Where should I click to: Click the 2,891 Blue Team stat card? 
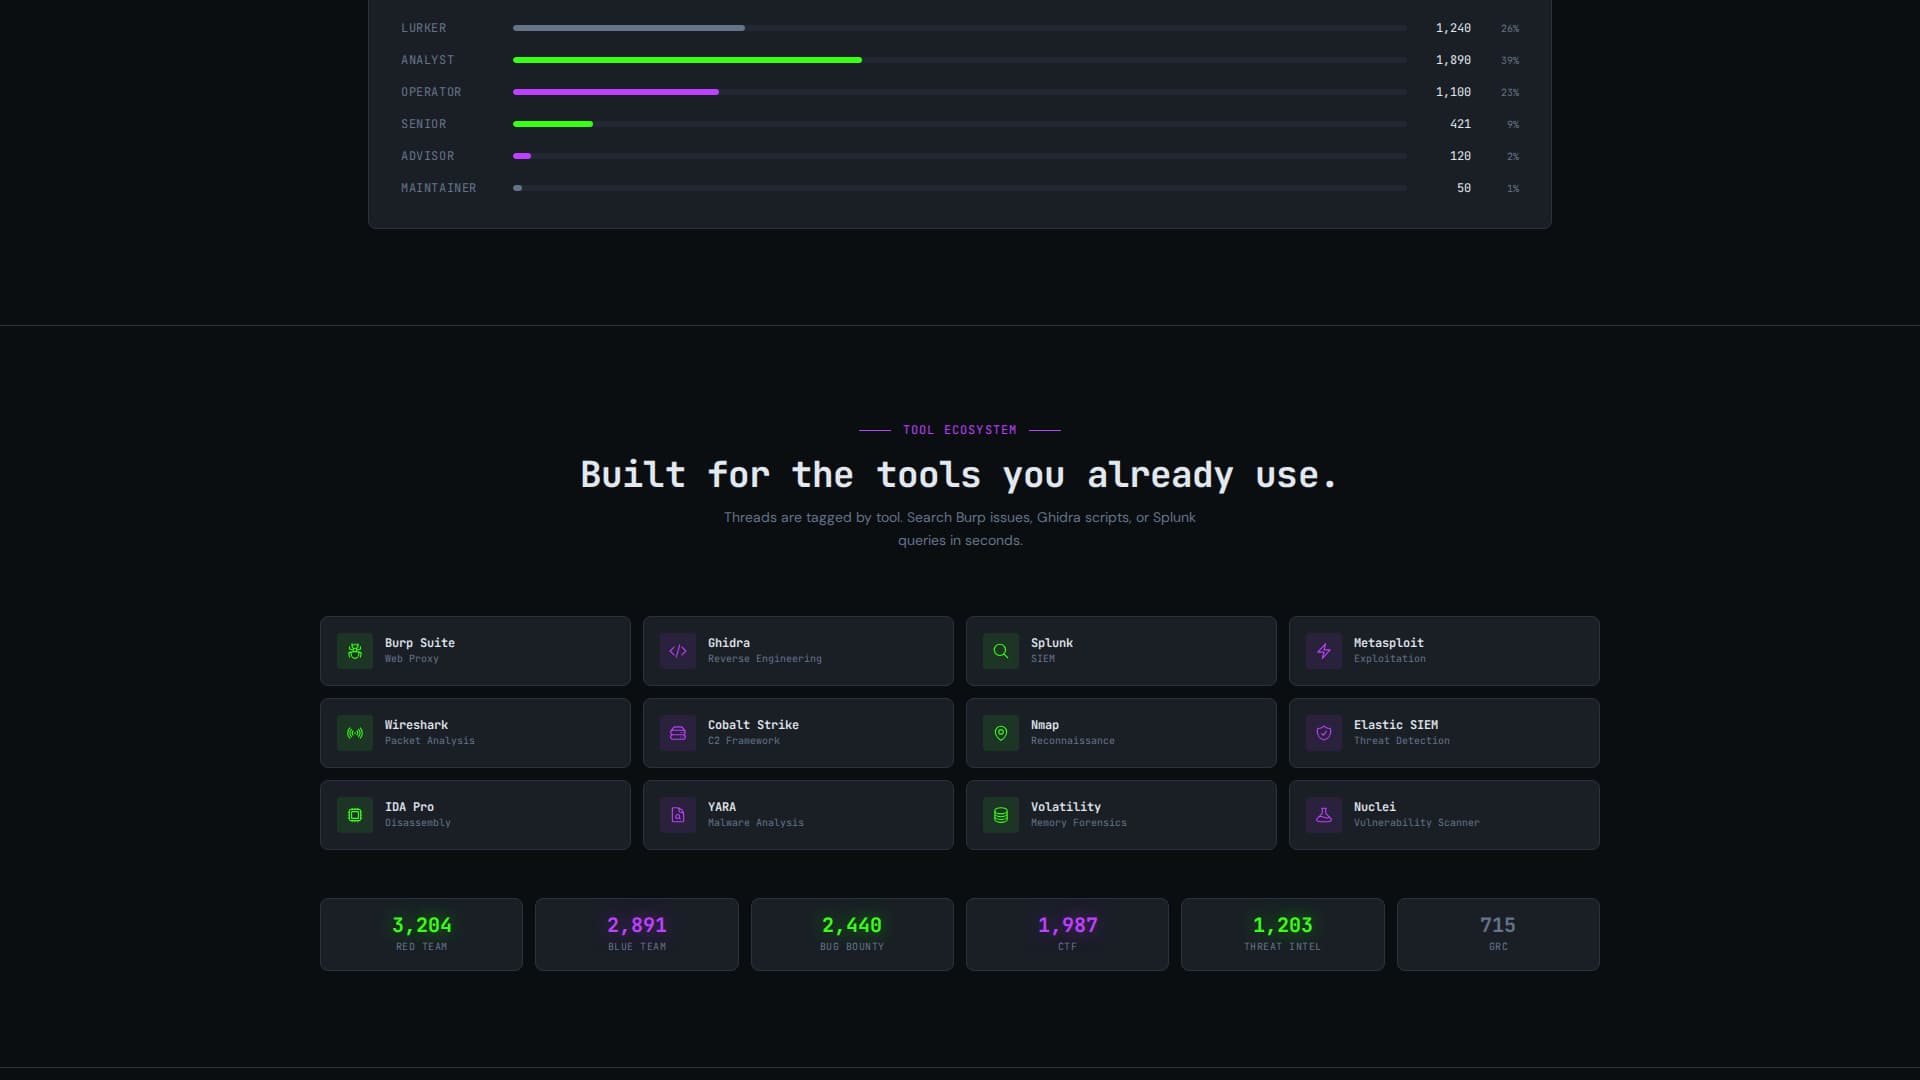coord(637,934)
